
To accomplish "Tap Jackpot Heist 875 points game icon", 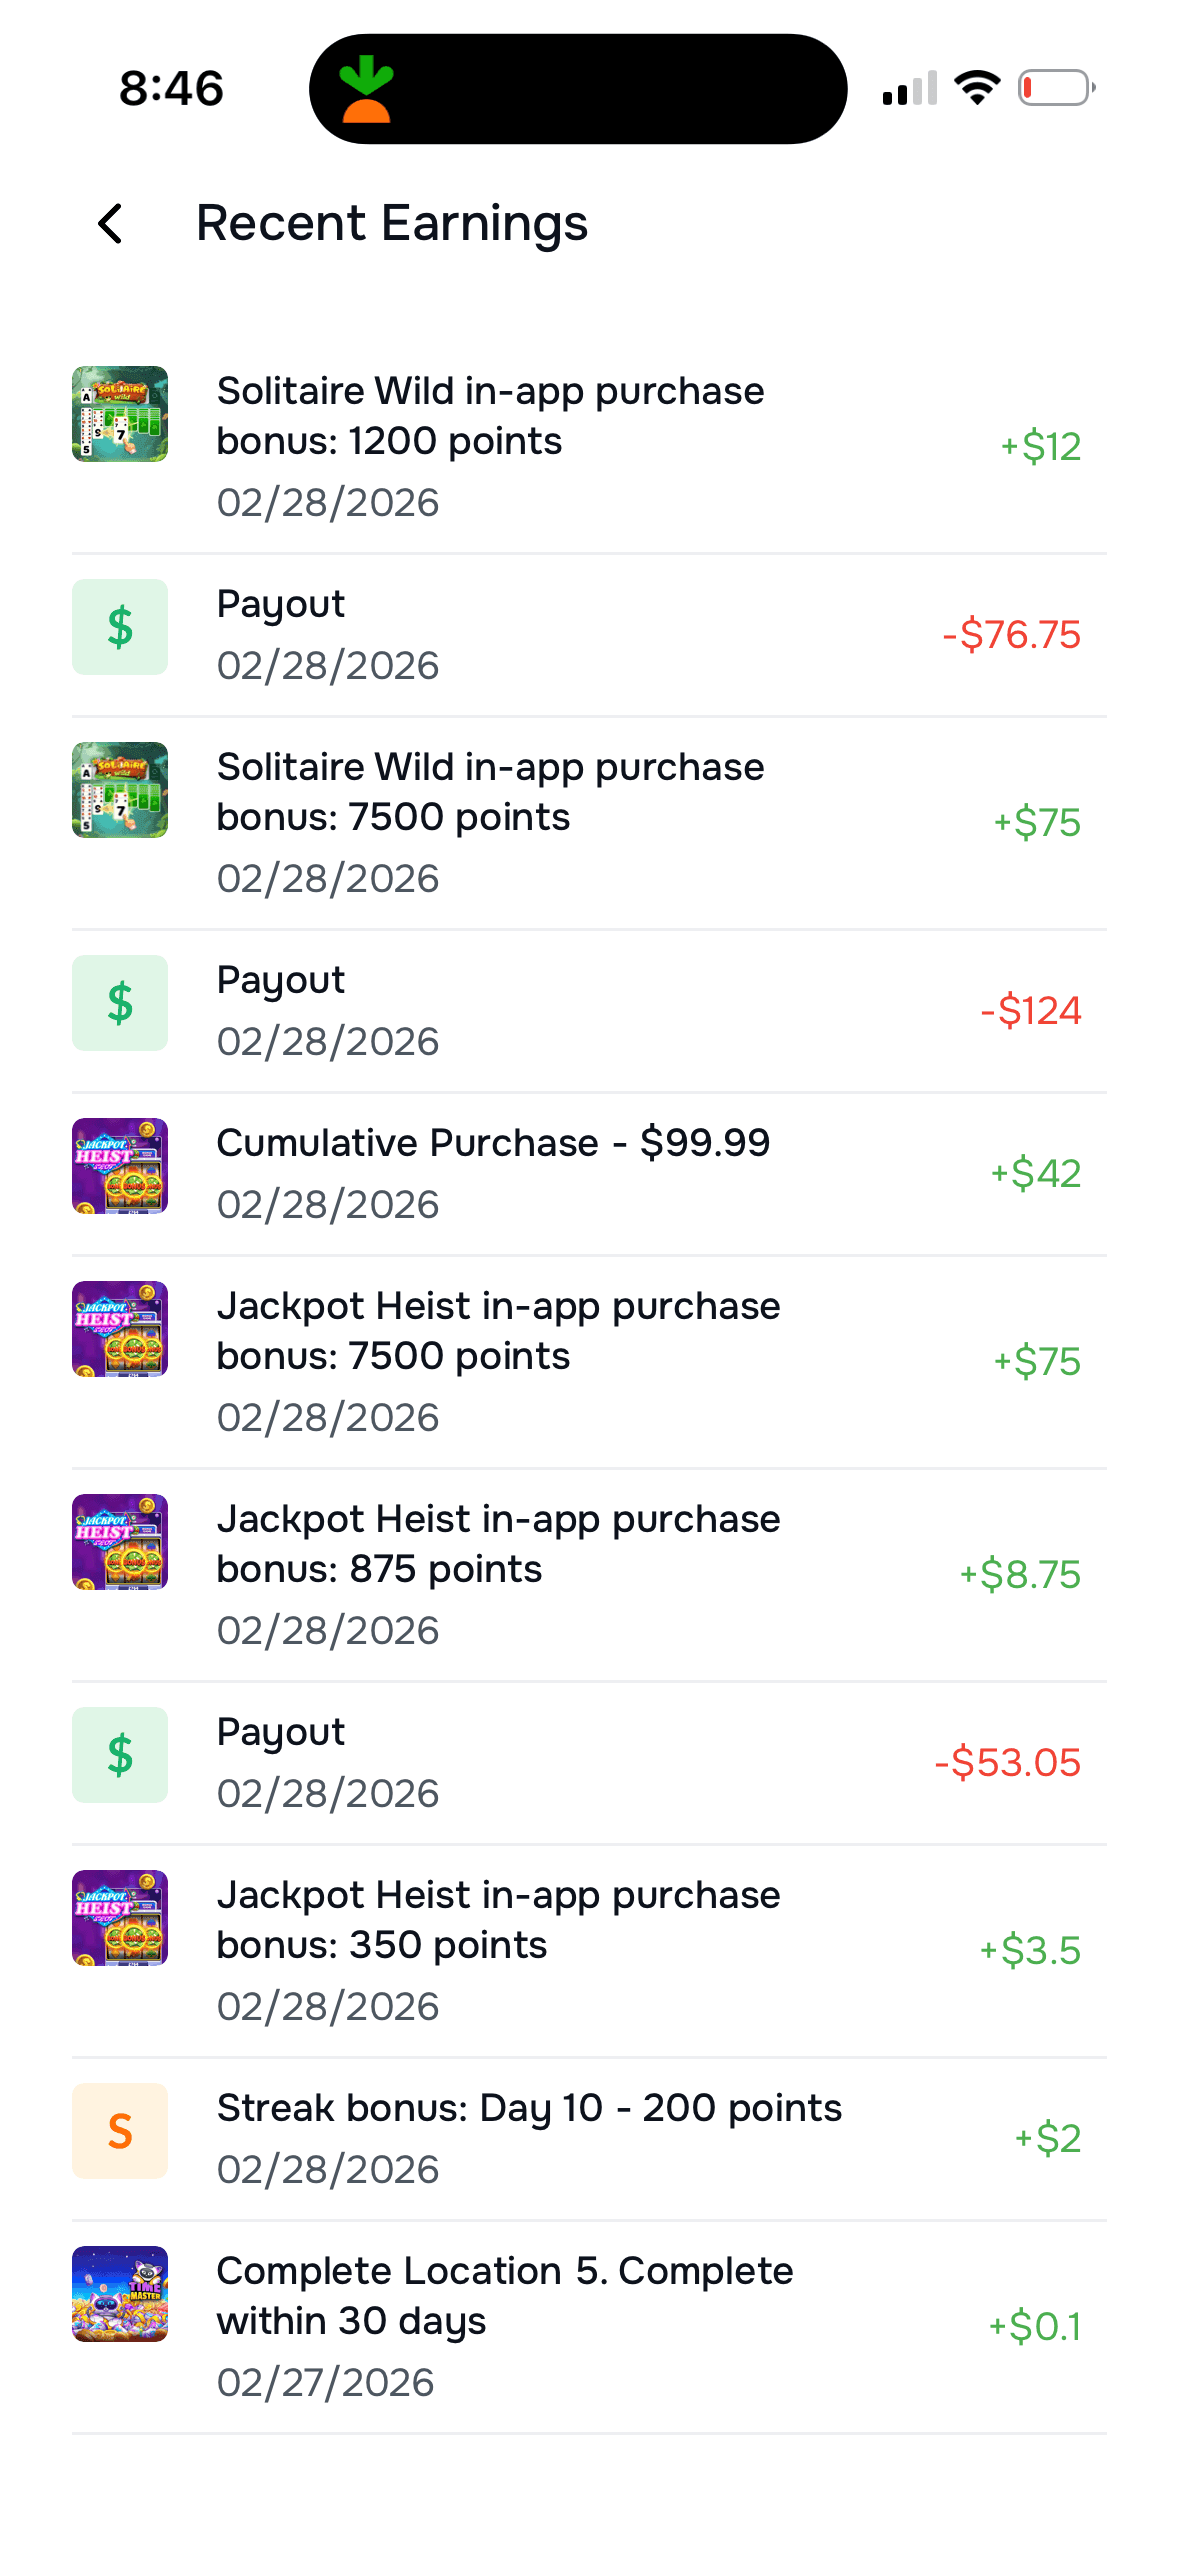I will [x=120, y=1542].
